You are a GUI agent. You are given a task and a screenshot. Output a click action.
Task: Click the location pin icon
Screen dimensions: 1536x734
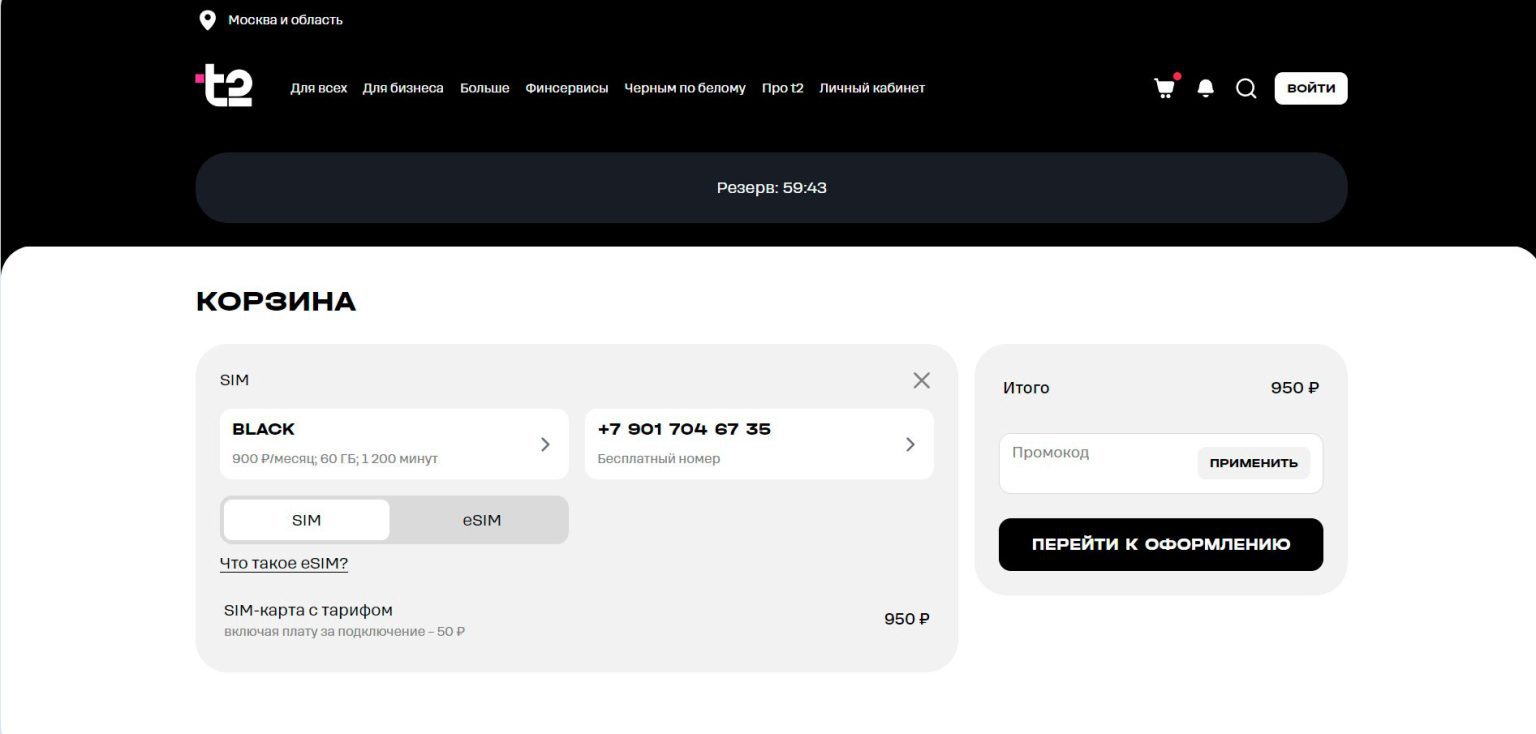[208, 20]
